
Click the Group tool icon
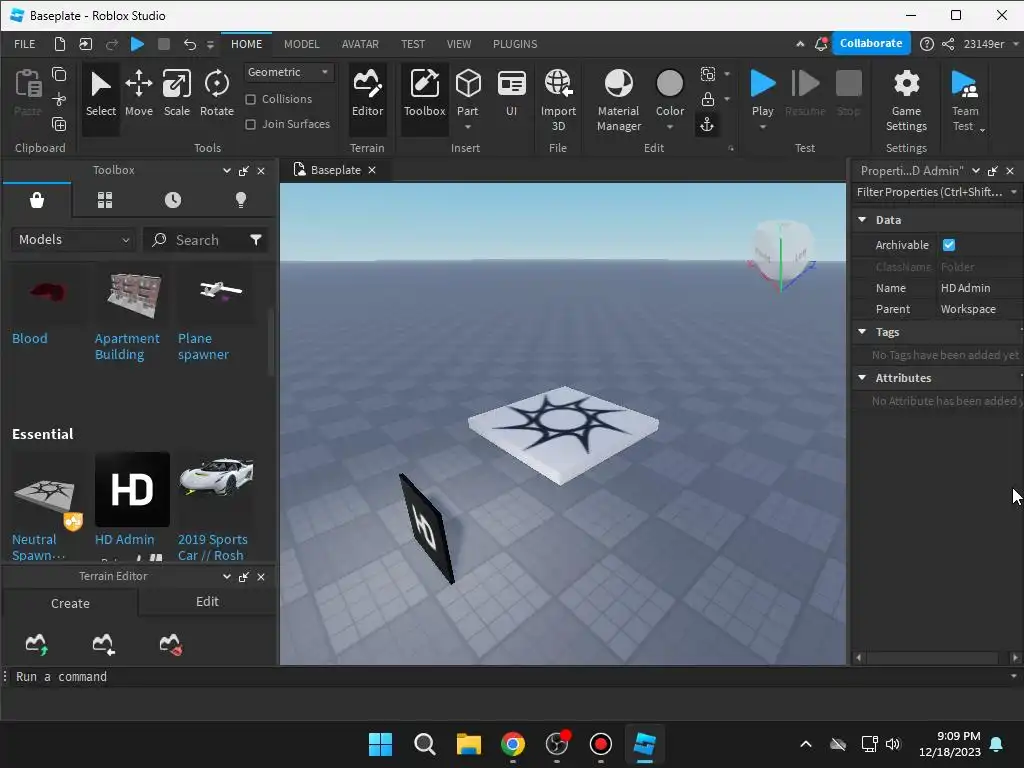708,74
